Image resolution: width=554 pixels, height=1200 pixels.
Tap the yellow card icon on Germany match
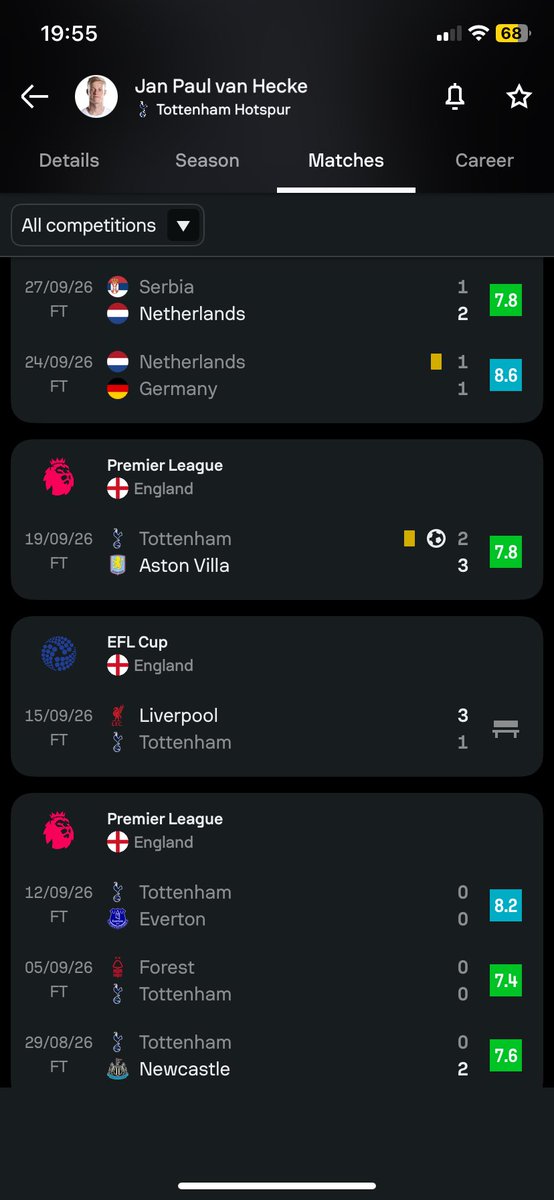(436, 362)
